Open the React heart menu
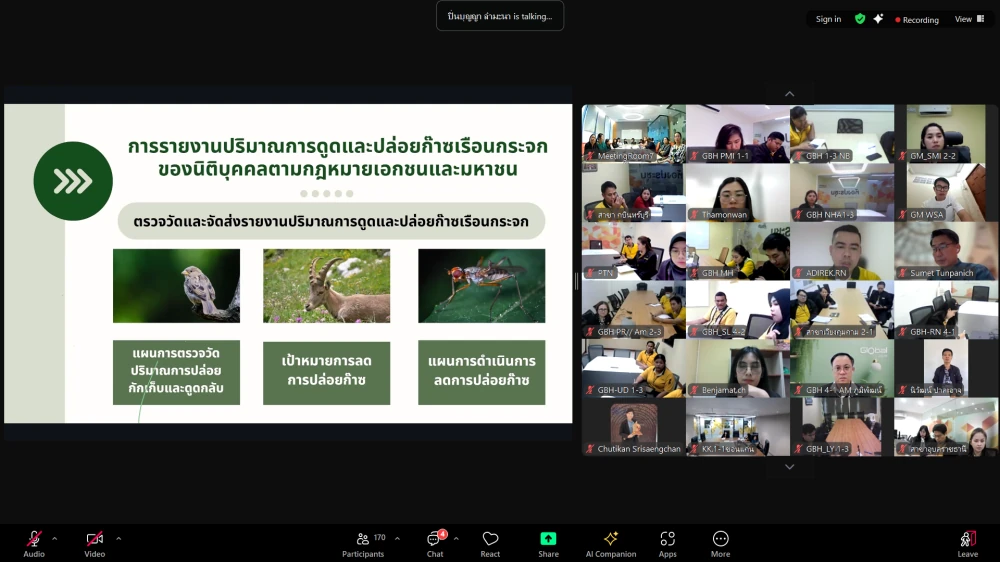This screenshot has height=562, width=1000. click(x=490, y=544)
